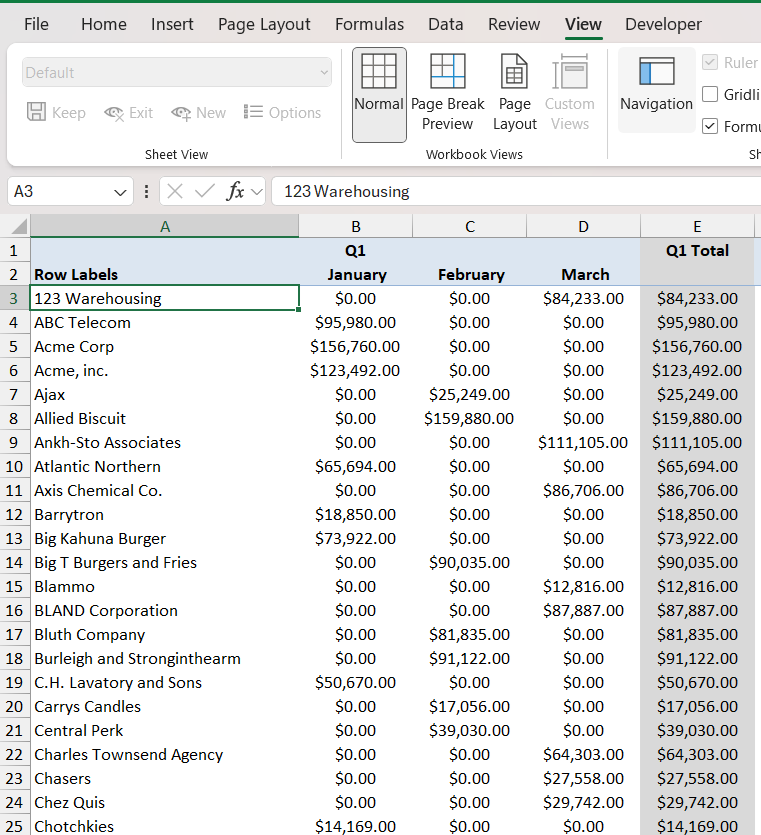Open the Developer tab
Image resolution: width=761 pixels, height=835 pixels.
(x=663, y=24)
